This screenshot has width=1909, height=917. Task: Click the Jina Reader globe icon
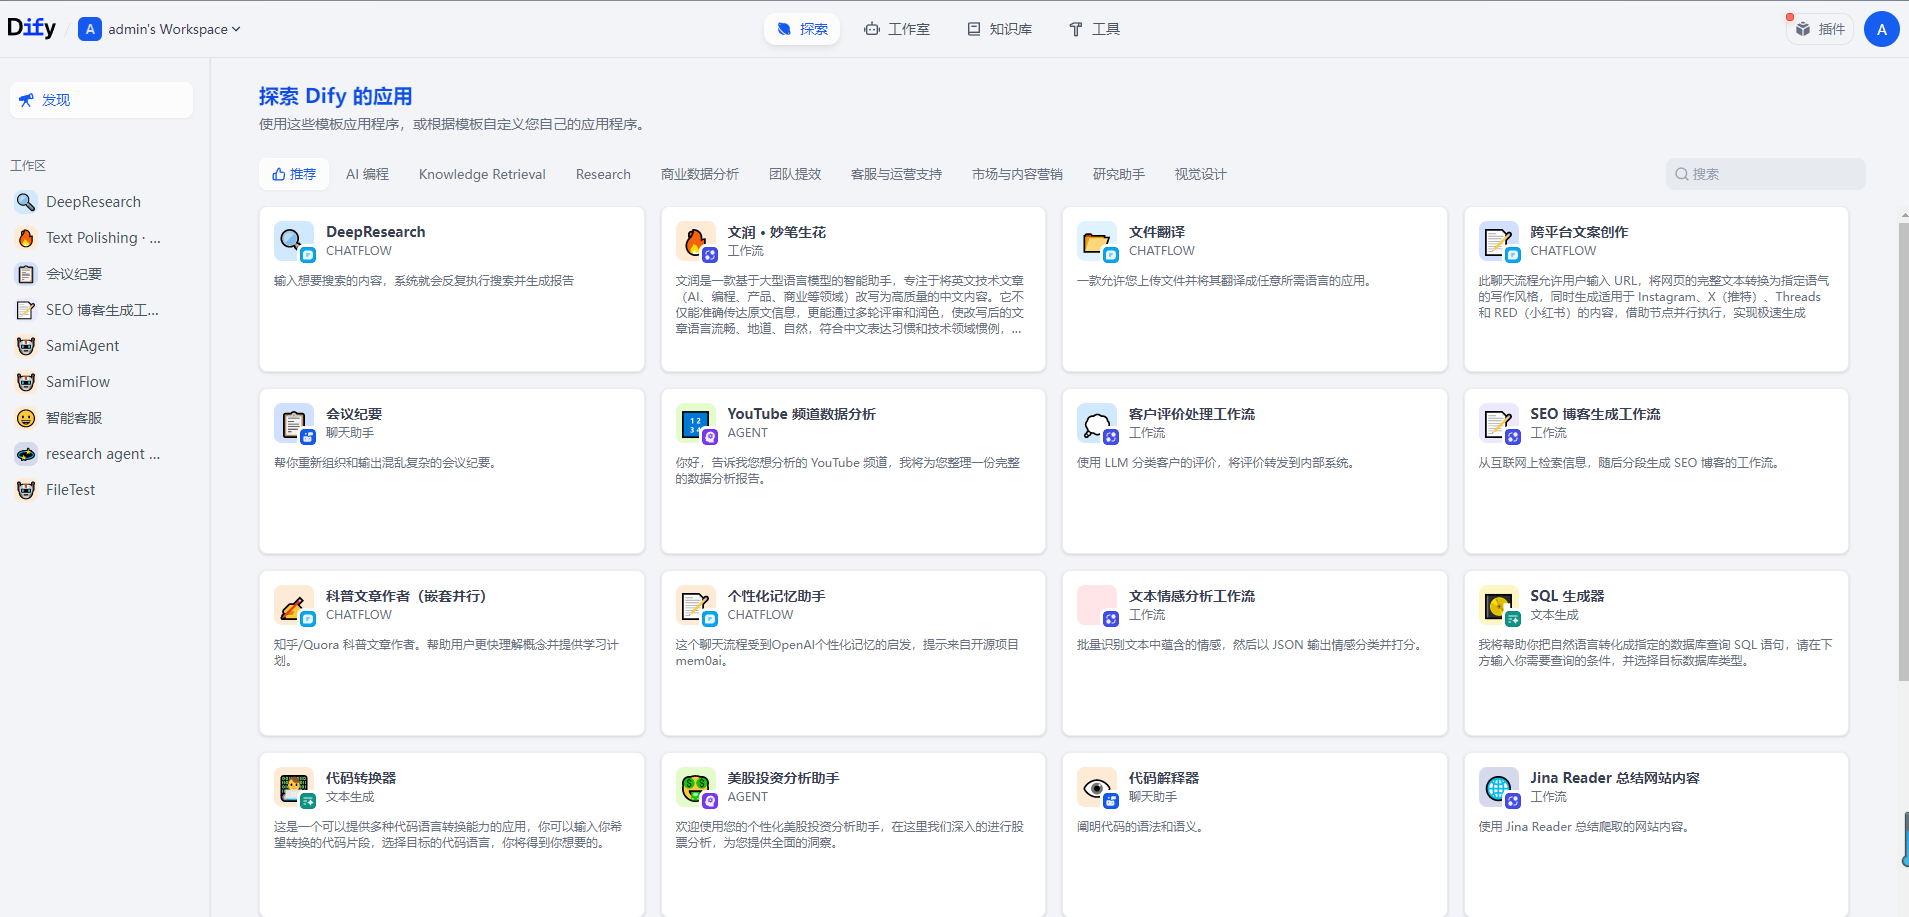(1497, 787)
